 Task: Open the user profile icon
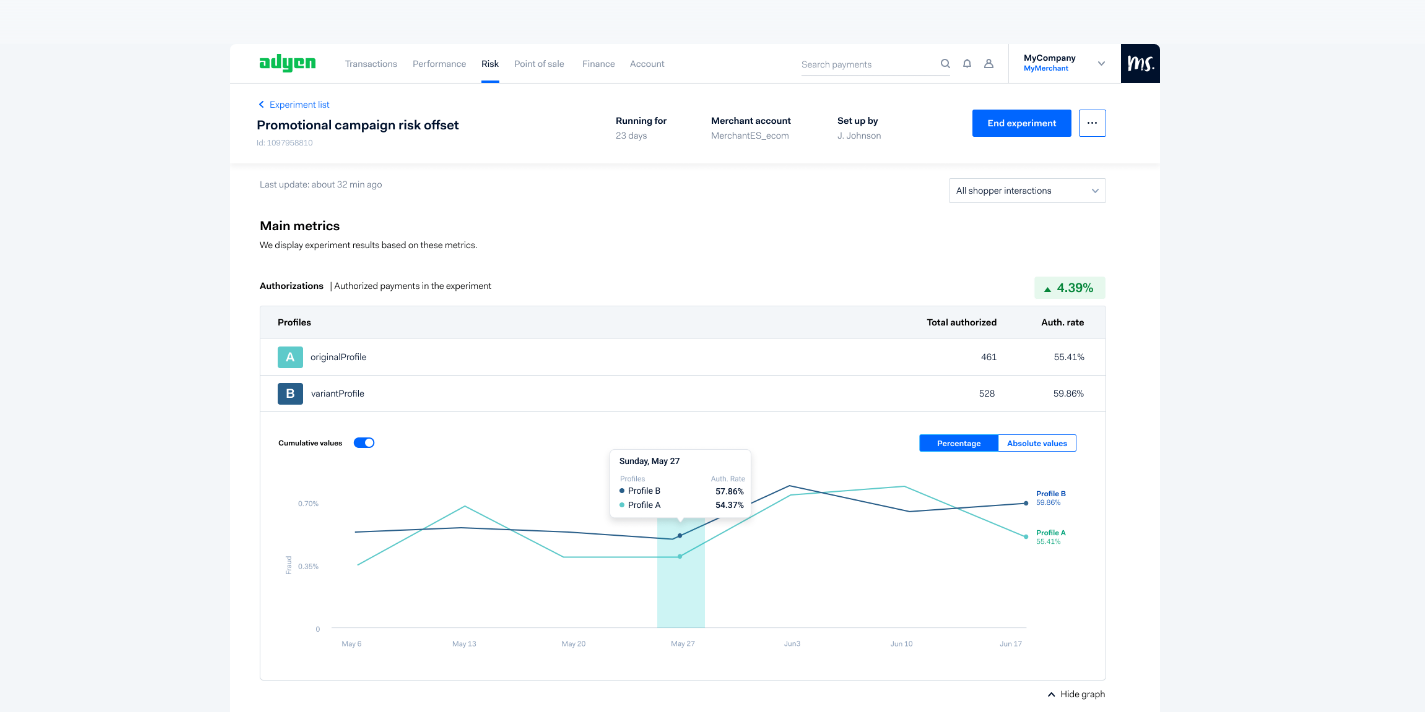pyautogui.click(x=989, y=64)
